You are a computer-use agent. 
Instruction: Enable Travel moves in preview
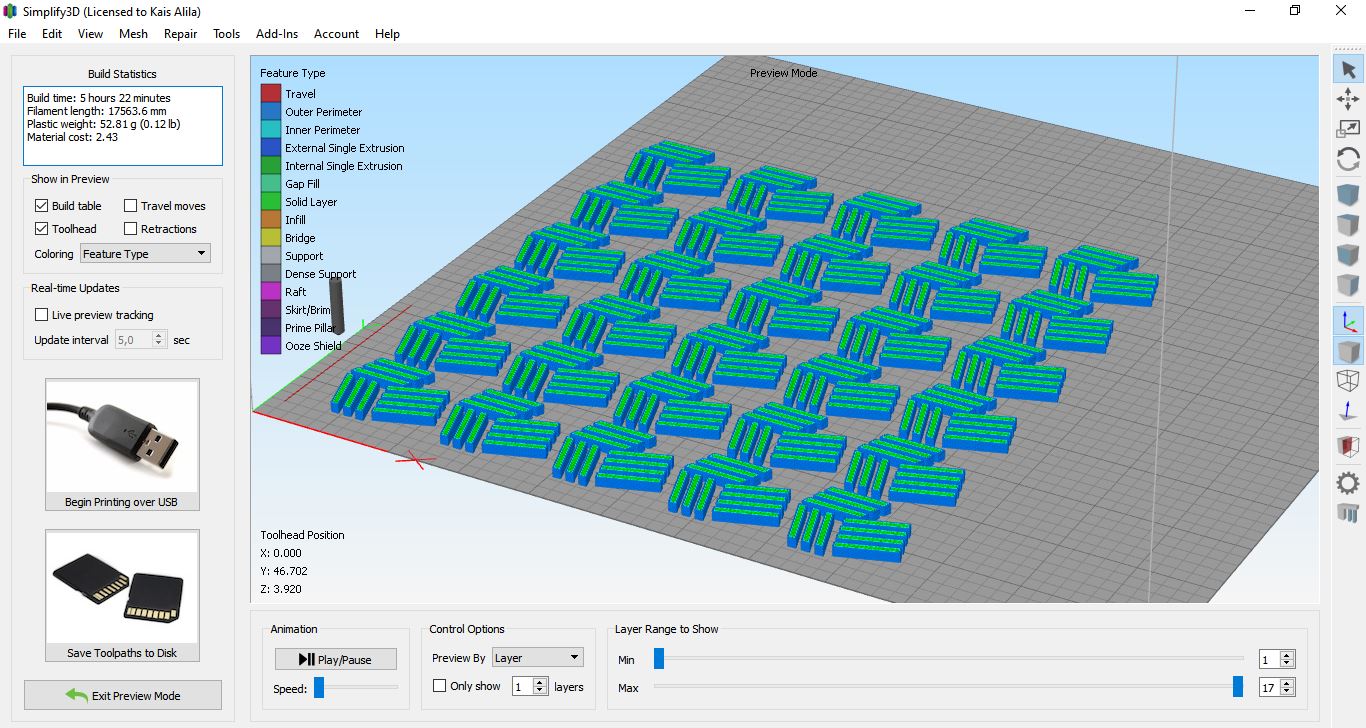(130, 206)
